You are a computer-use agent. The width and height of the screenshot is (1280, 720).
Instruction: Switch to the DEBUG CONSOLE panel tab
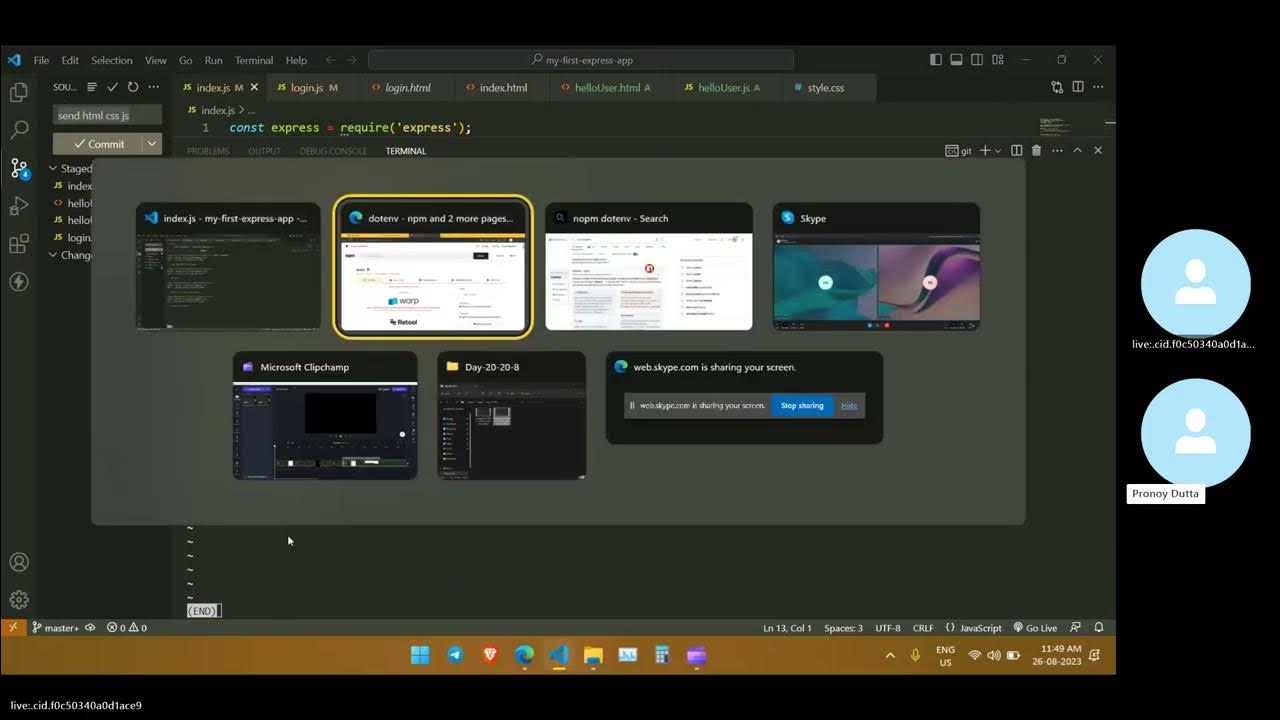click(x=333, y=151)
